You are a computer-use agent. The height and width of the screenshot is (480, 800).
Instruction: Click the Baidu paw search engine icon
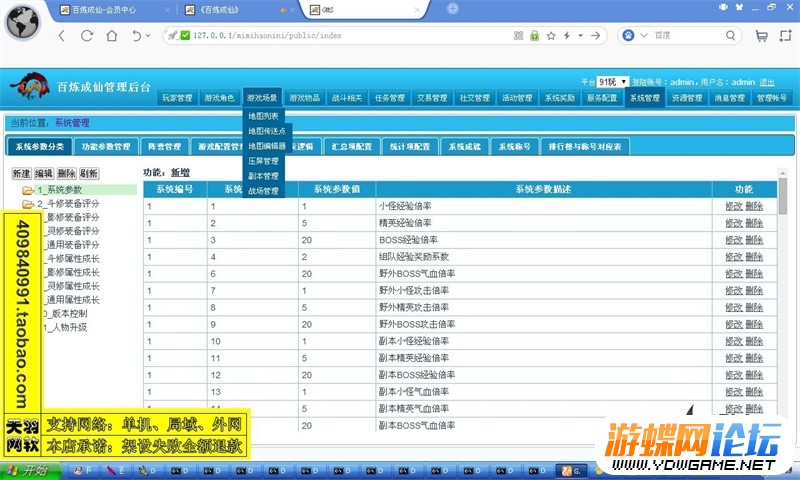click(629, 35)
